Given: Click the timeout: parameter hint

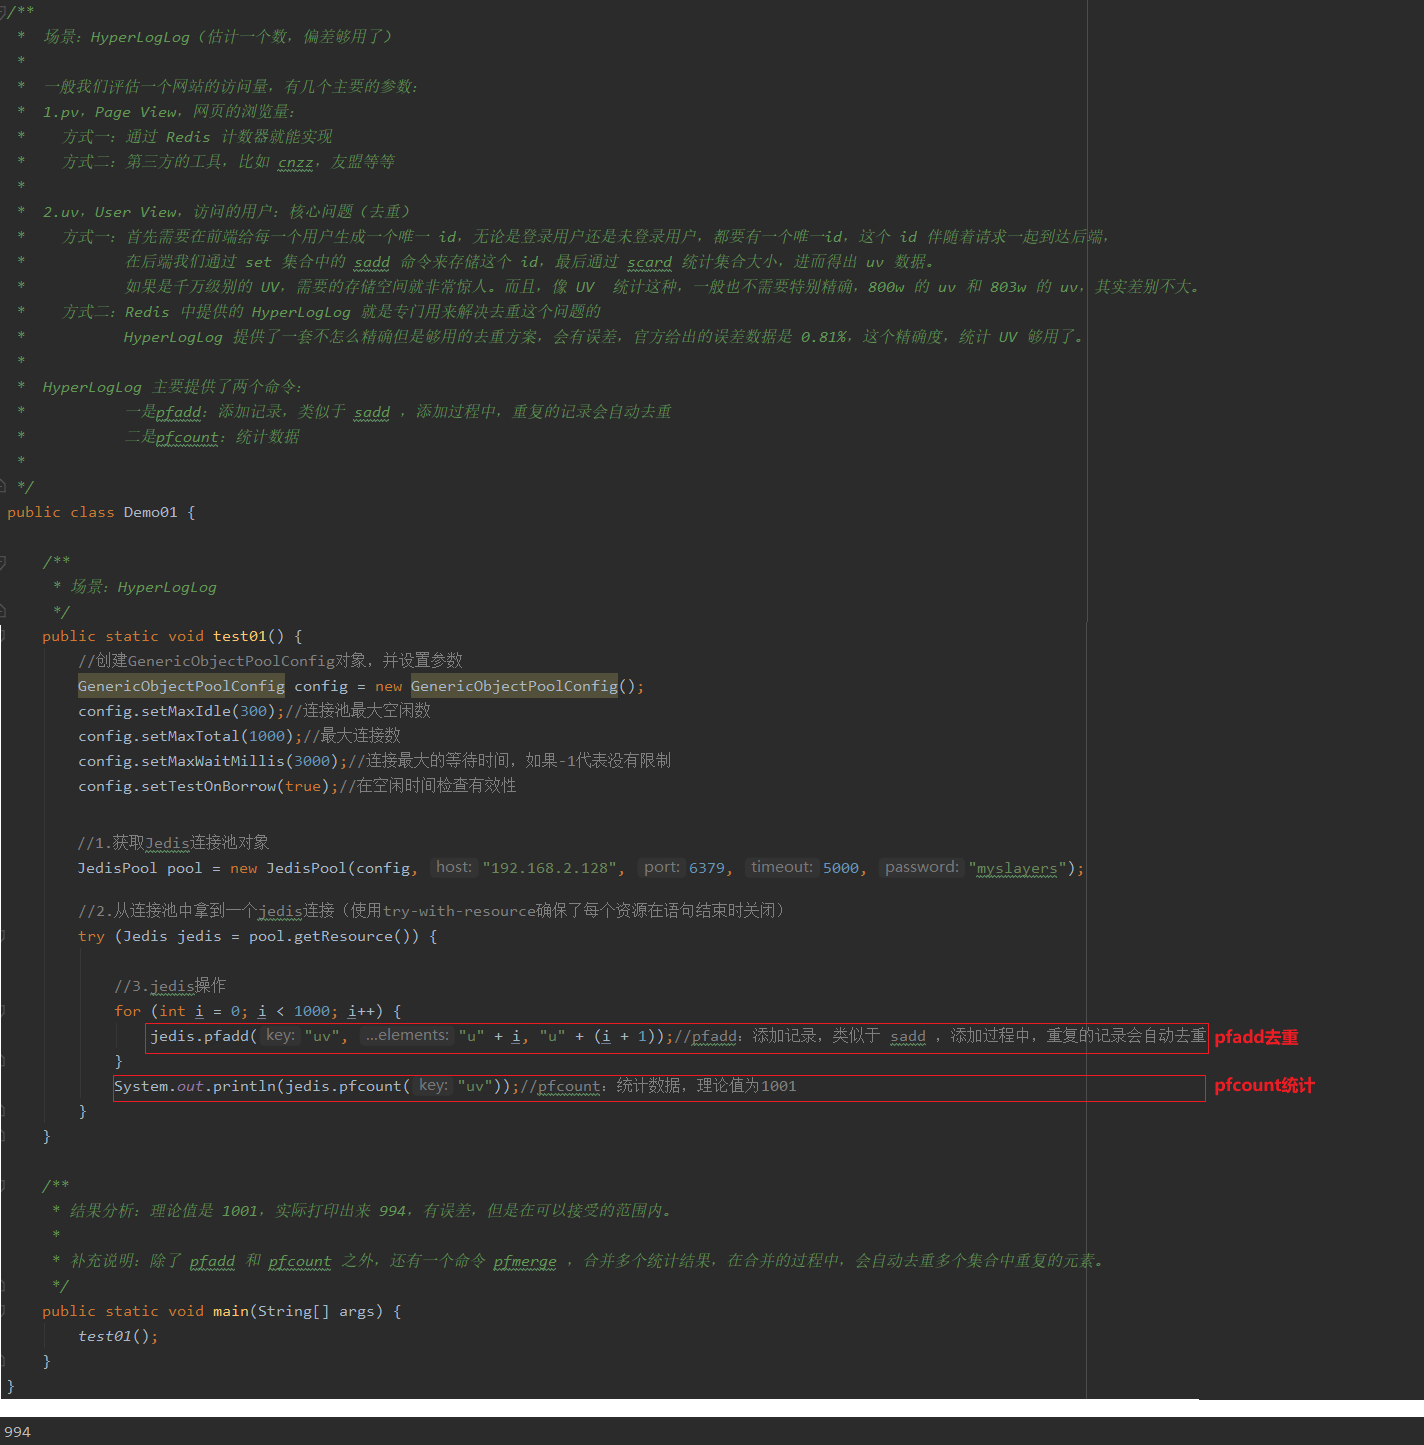Looking at the screenshot, I should (x=781, y=867).
